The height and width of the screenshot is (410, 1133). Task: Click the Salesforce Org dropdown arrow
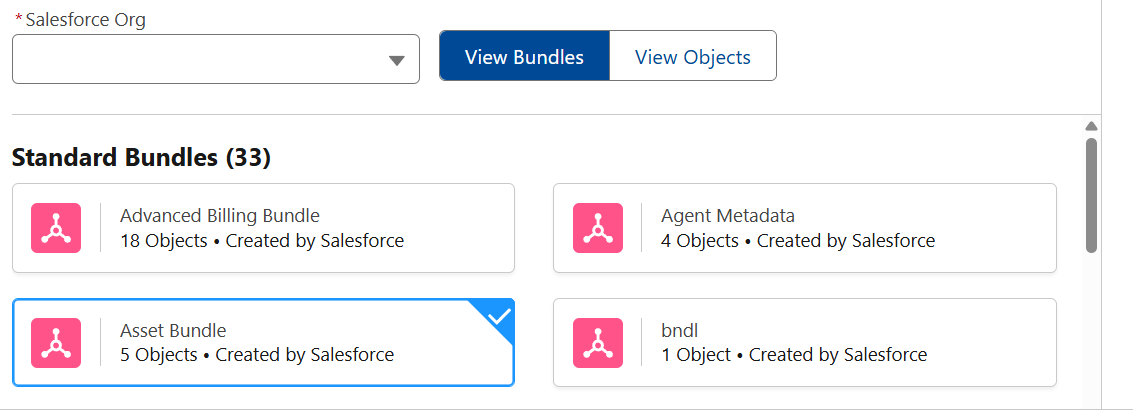(x=396, y=61)
